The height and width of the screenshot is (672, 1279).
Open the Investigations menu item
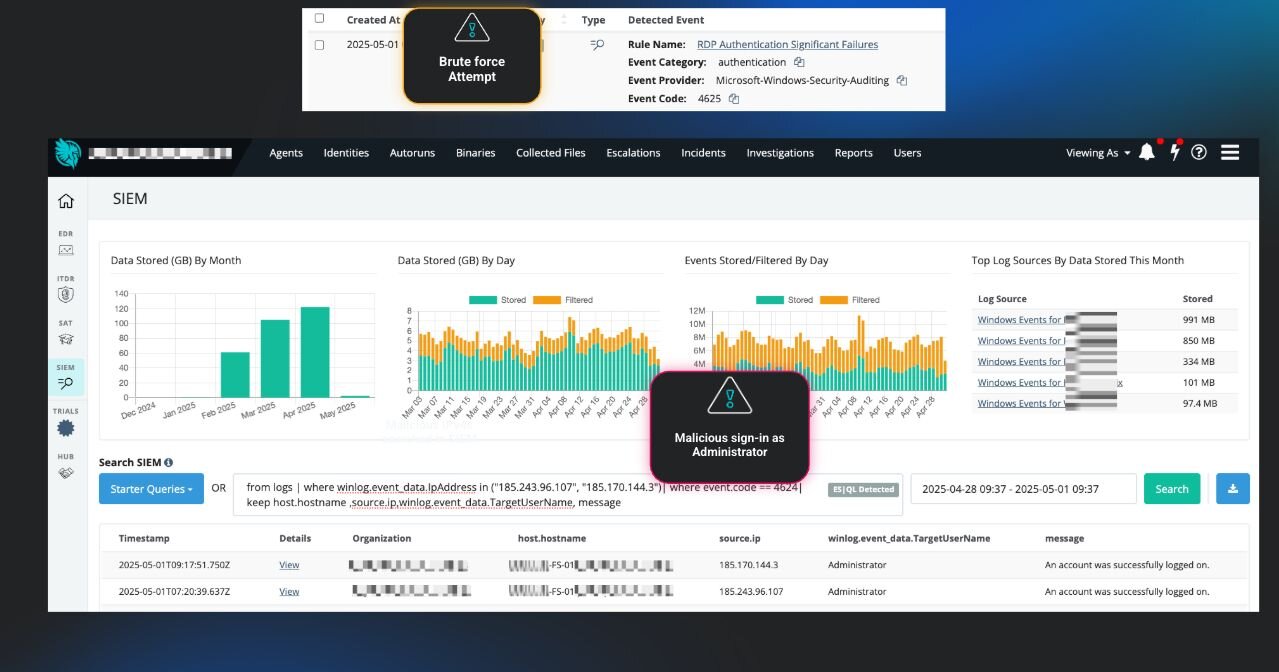tap(780, 153)
